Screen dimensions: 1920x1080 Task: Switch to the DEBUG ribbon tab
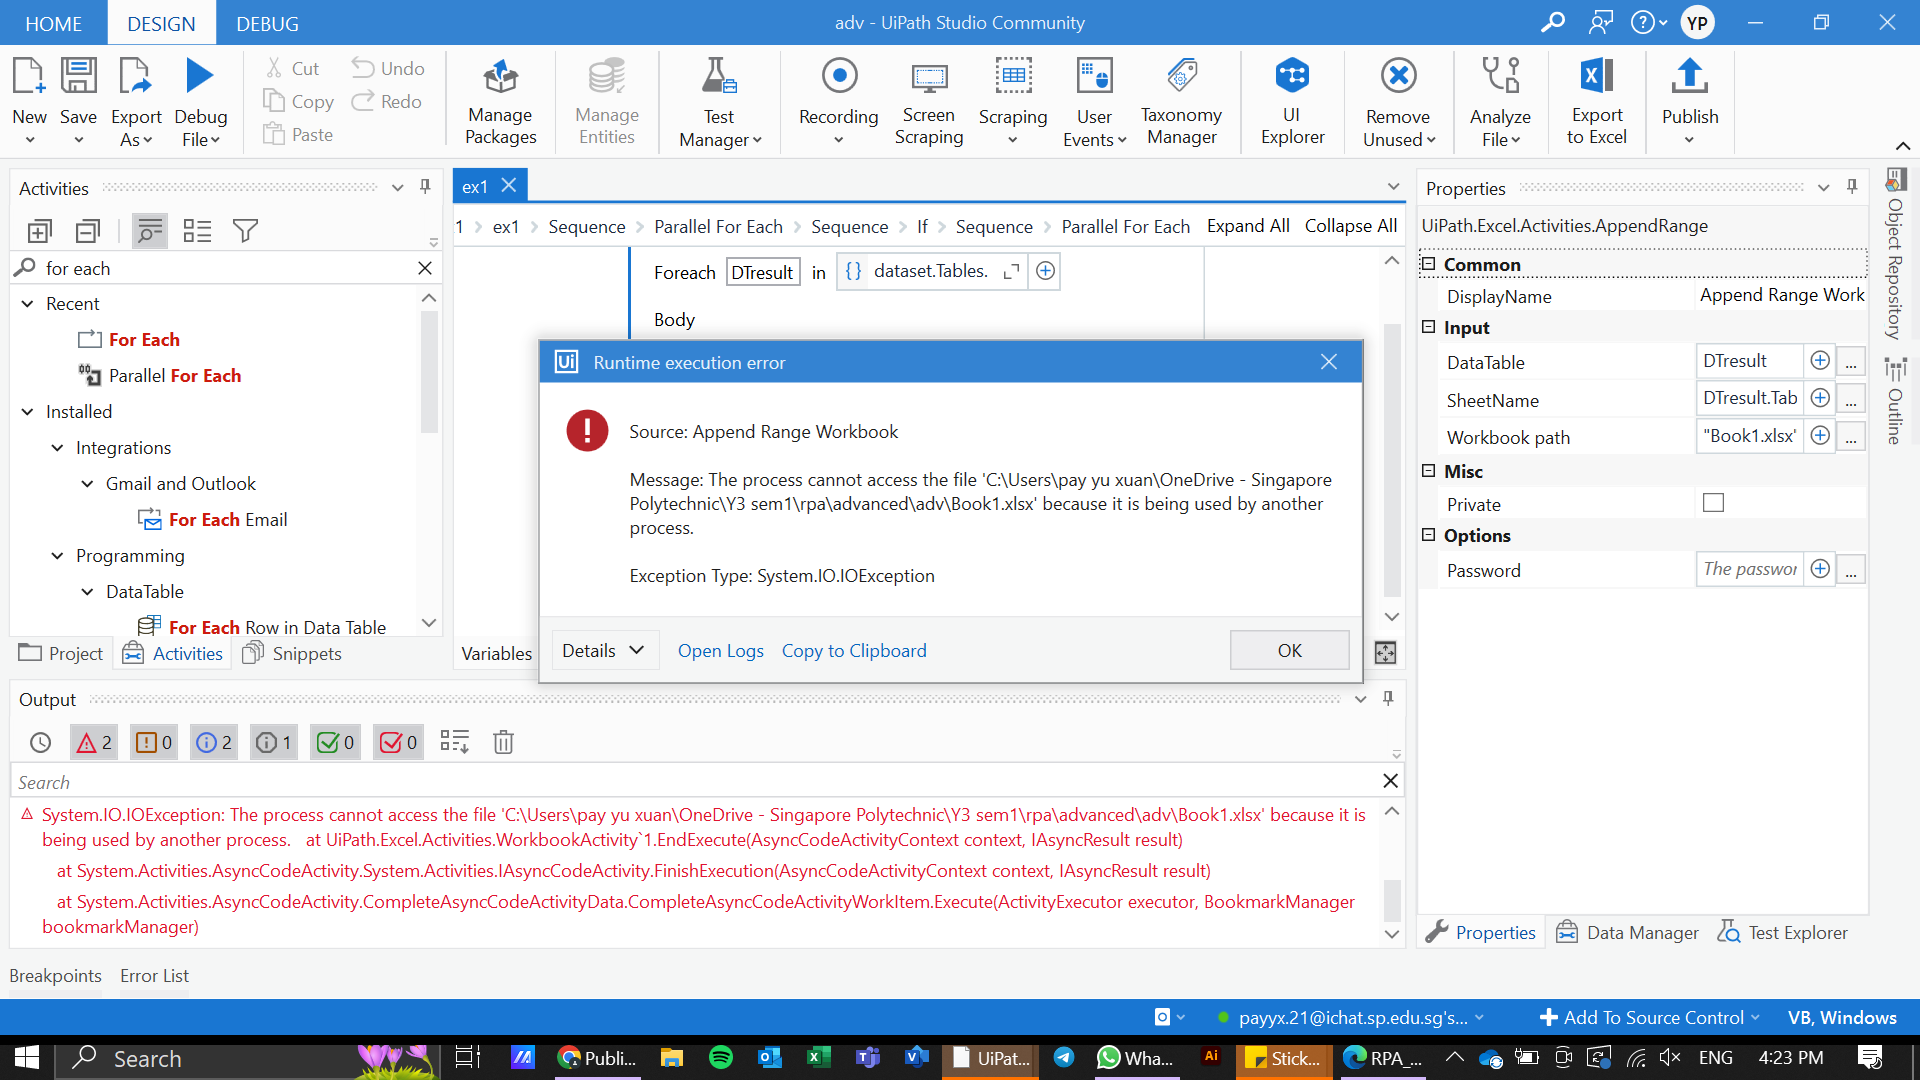267,23
